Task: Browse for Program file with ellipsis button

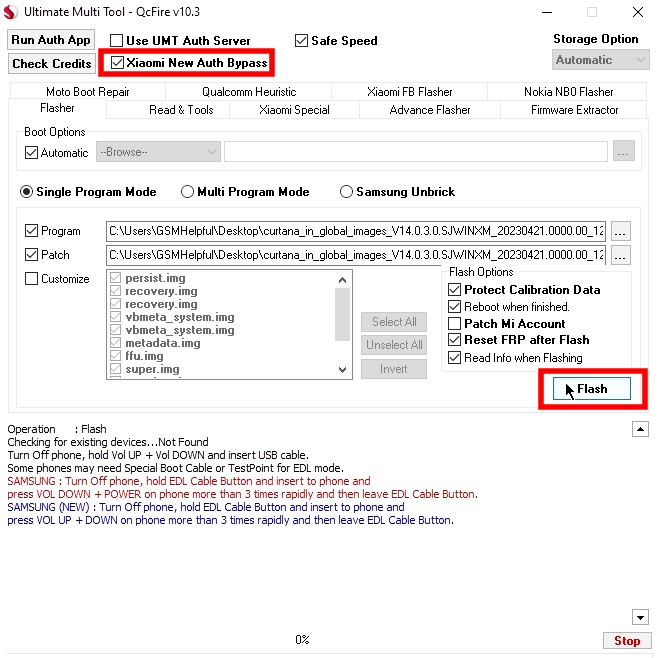Action: [x=620, y=231]
